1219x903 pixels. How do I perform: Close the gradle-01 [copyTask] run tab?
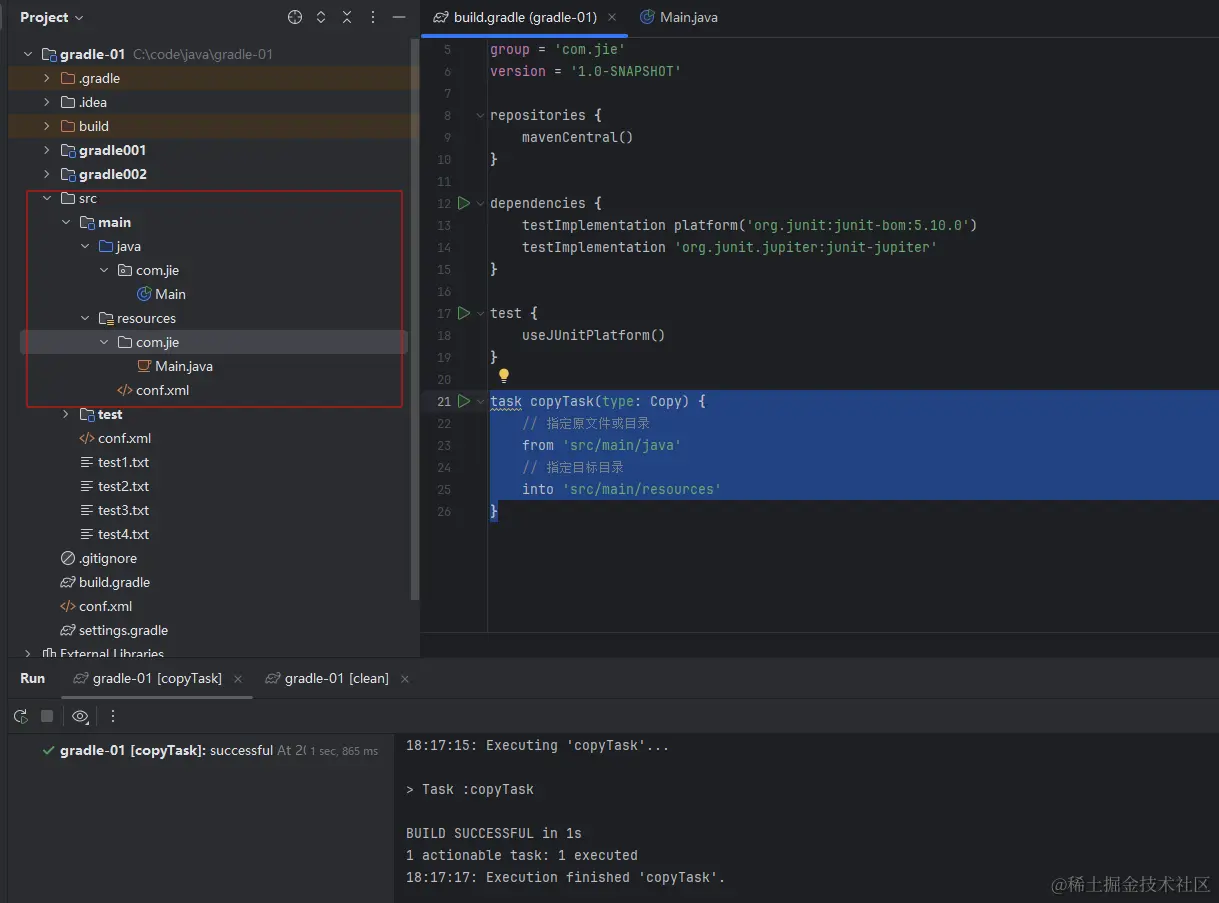(238, 679)
